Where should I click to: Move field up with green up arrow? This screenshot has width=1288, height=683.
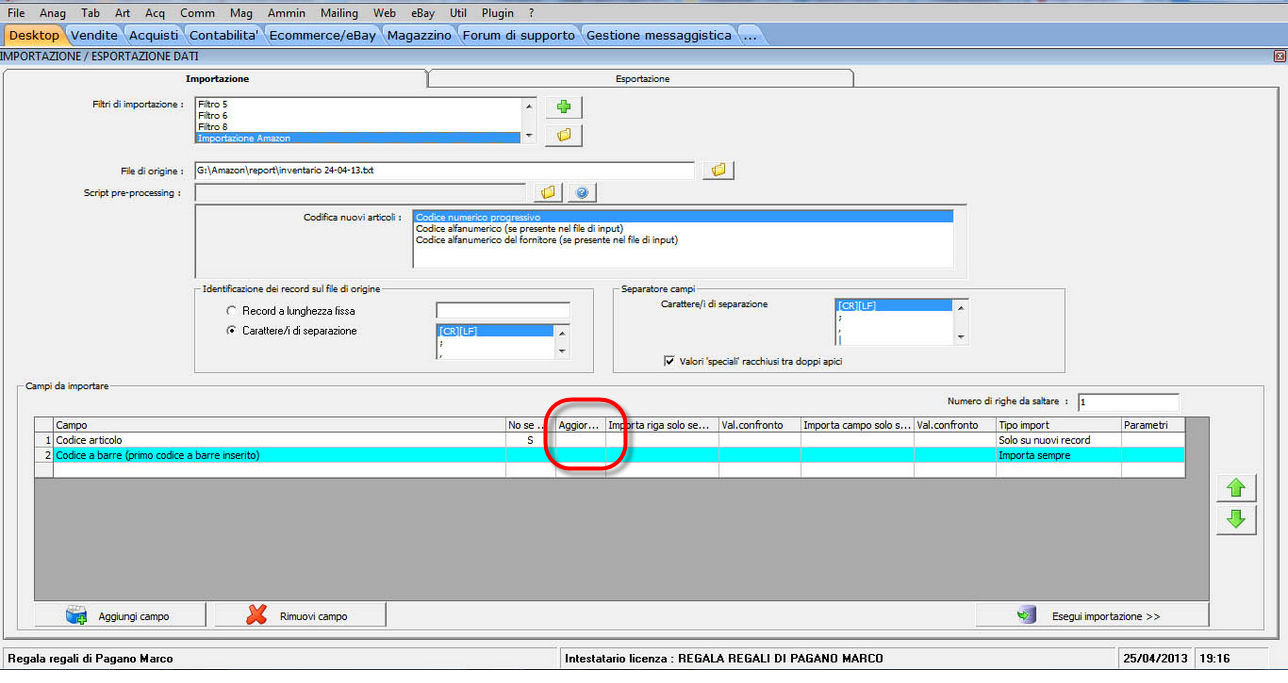1236,488
